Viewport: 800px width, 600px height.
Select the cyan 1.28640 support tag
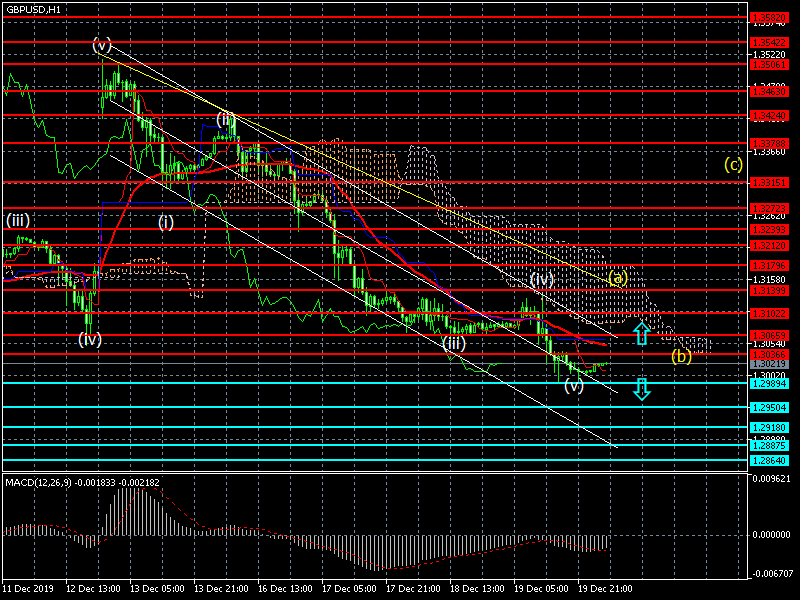(769, 460)
